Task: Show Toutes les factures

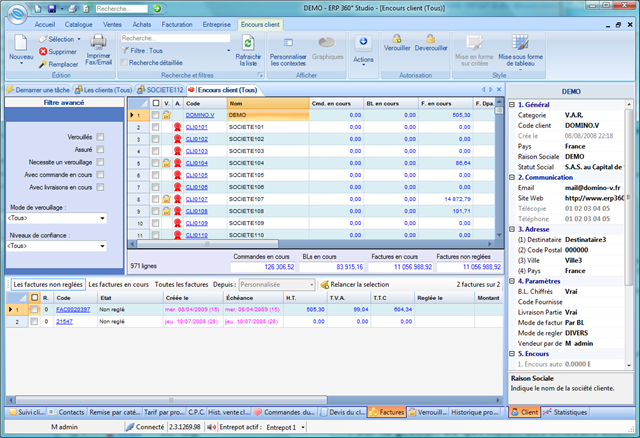Action: pyautogui.click(x=181, y=285)
